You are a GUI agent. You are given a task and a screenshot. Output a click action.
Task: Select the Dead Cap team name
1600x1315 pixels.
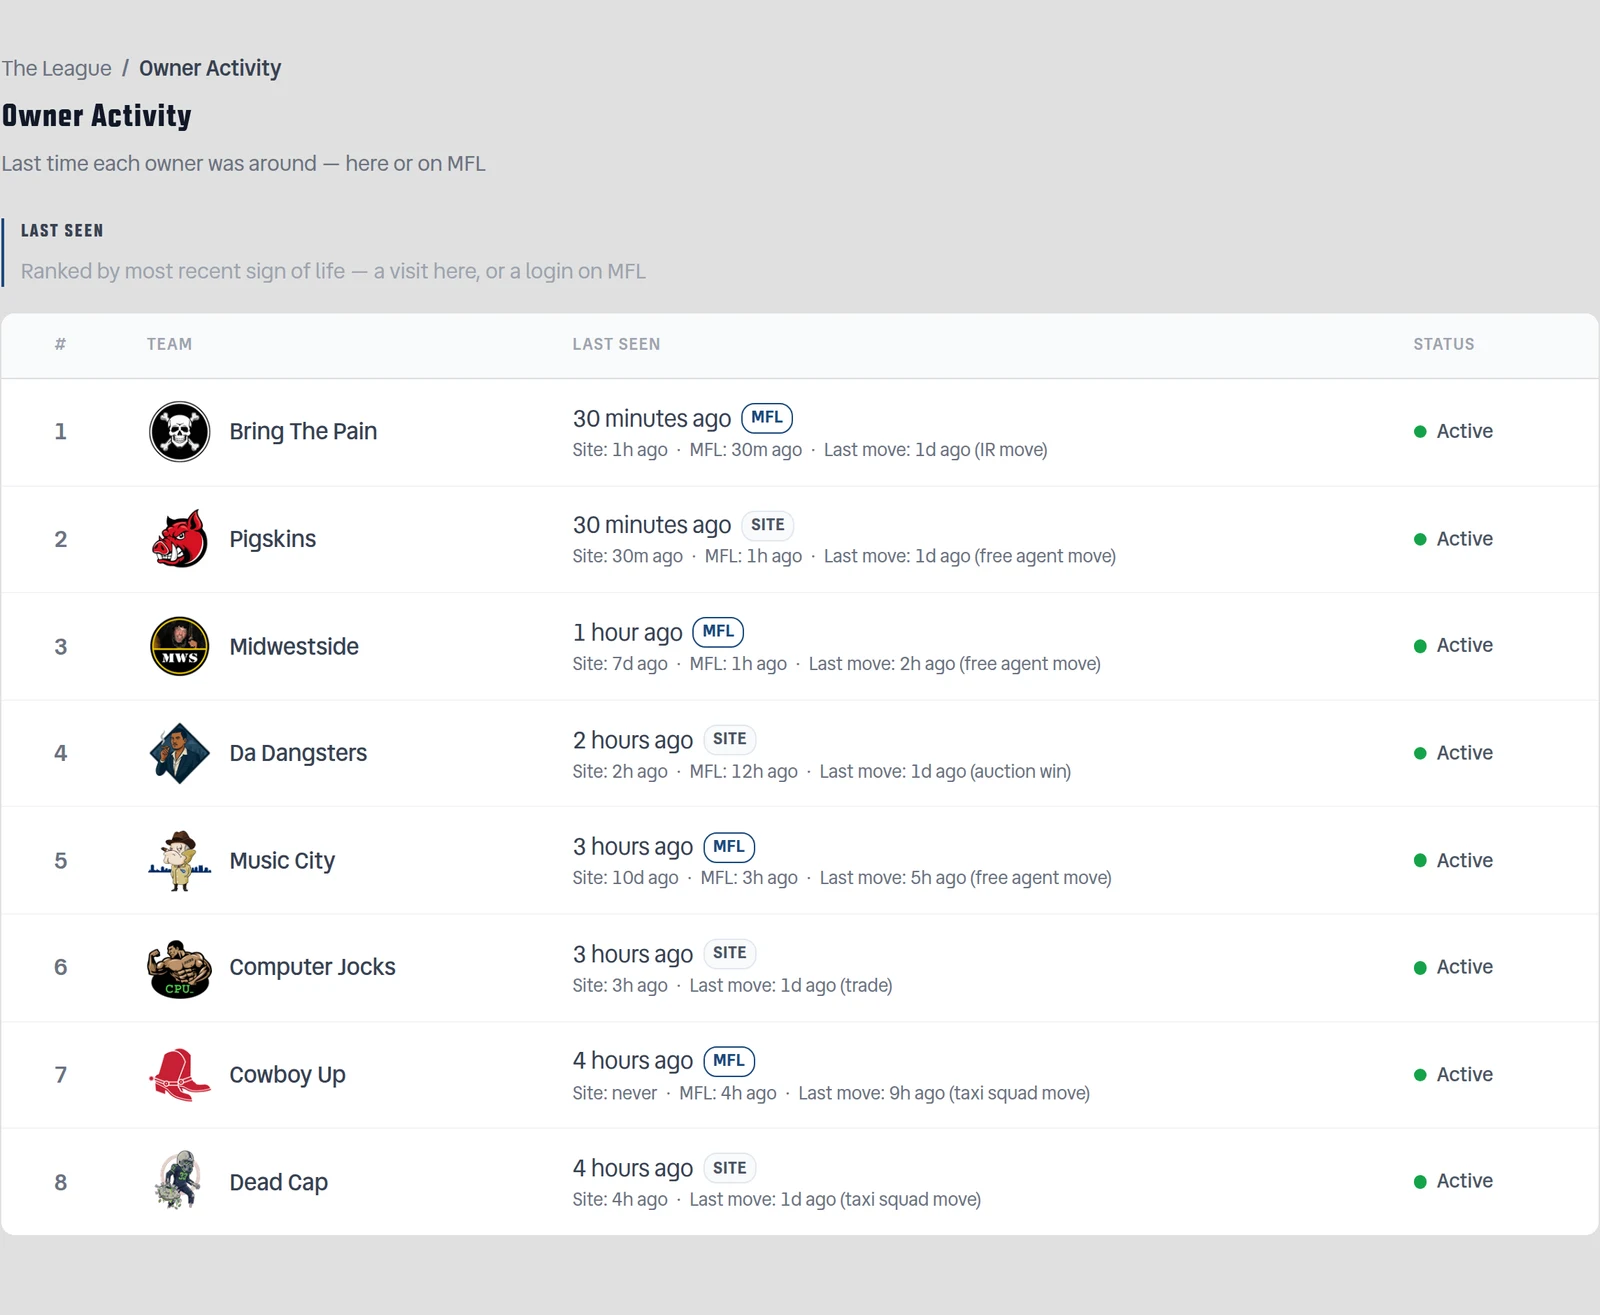point(278,1182)
